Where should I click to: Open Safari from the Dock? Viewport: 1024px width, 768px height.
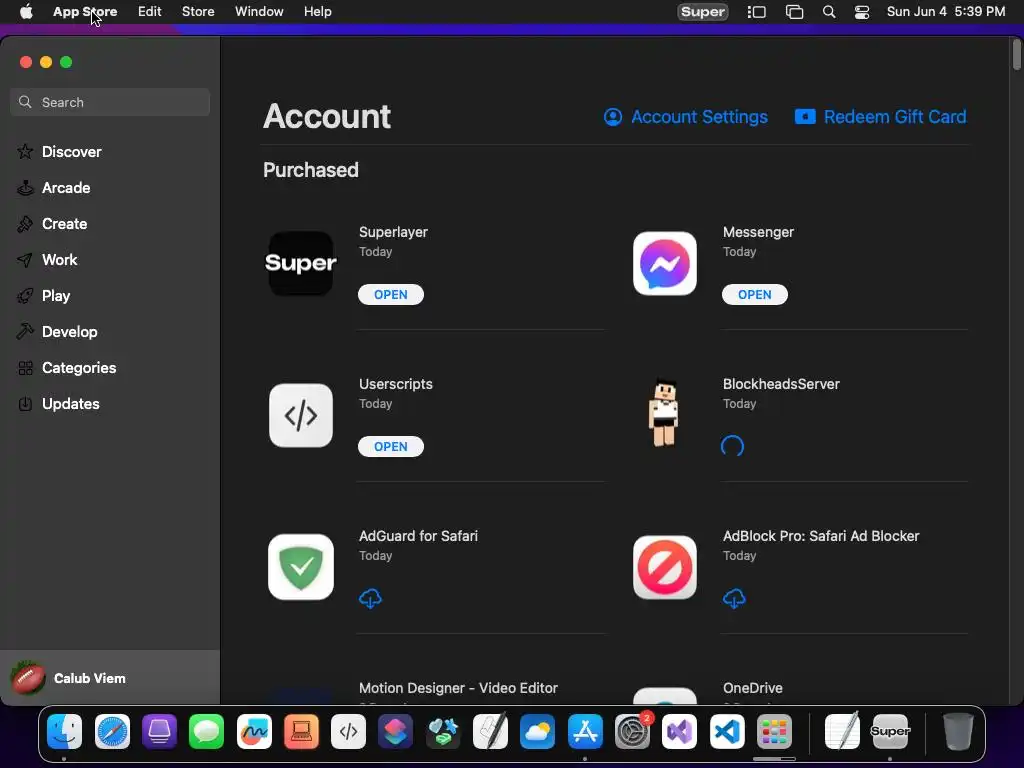point(112,731)
